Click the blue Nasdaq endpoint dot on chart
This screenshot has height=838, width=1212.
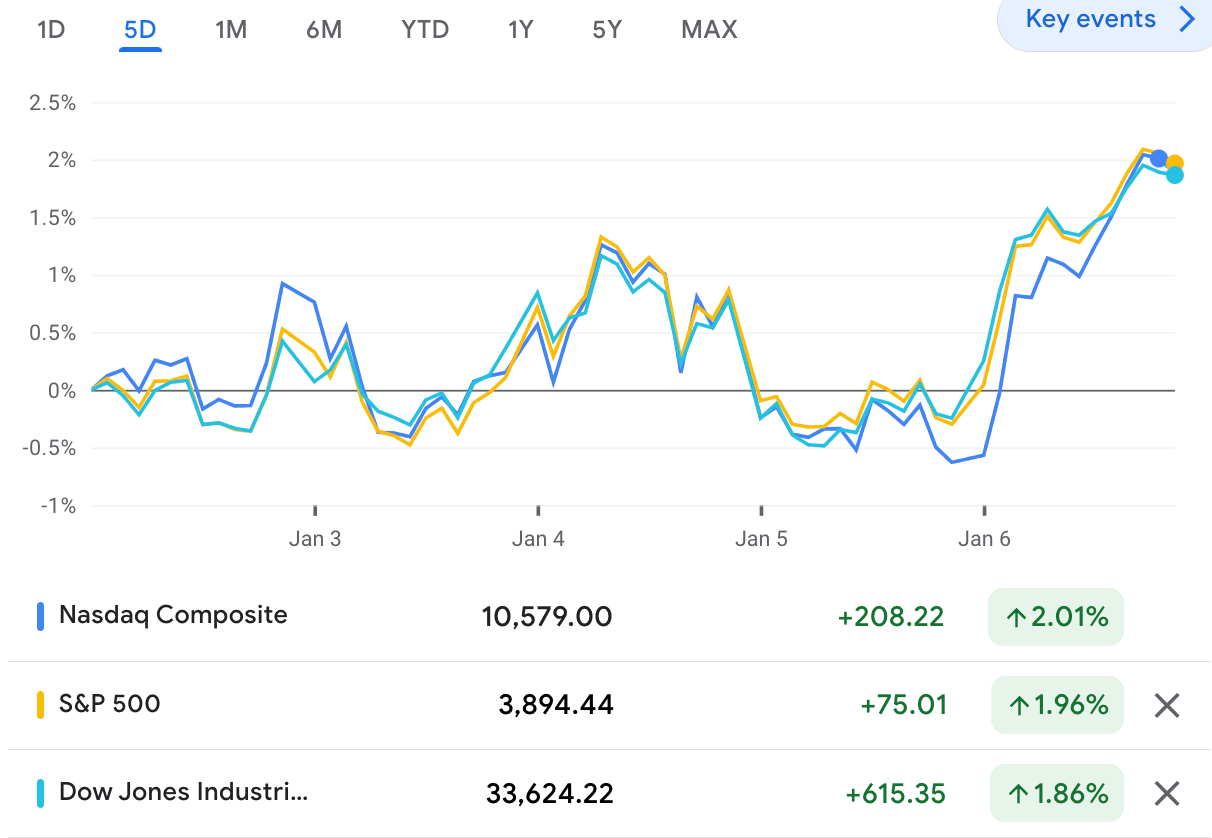pos(1159,158)
